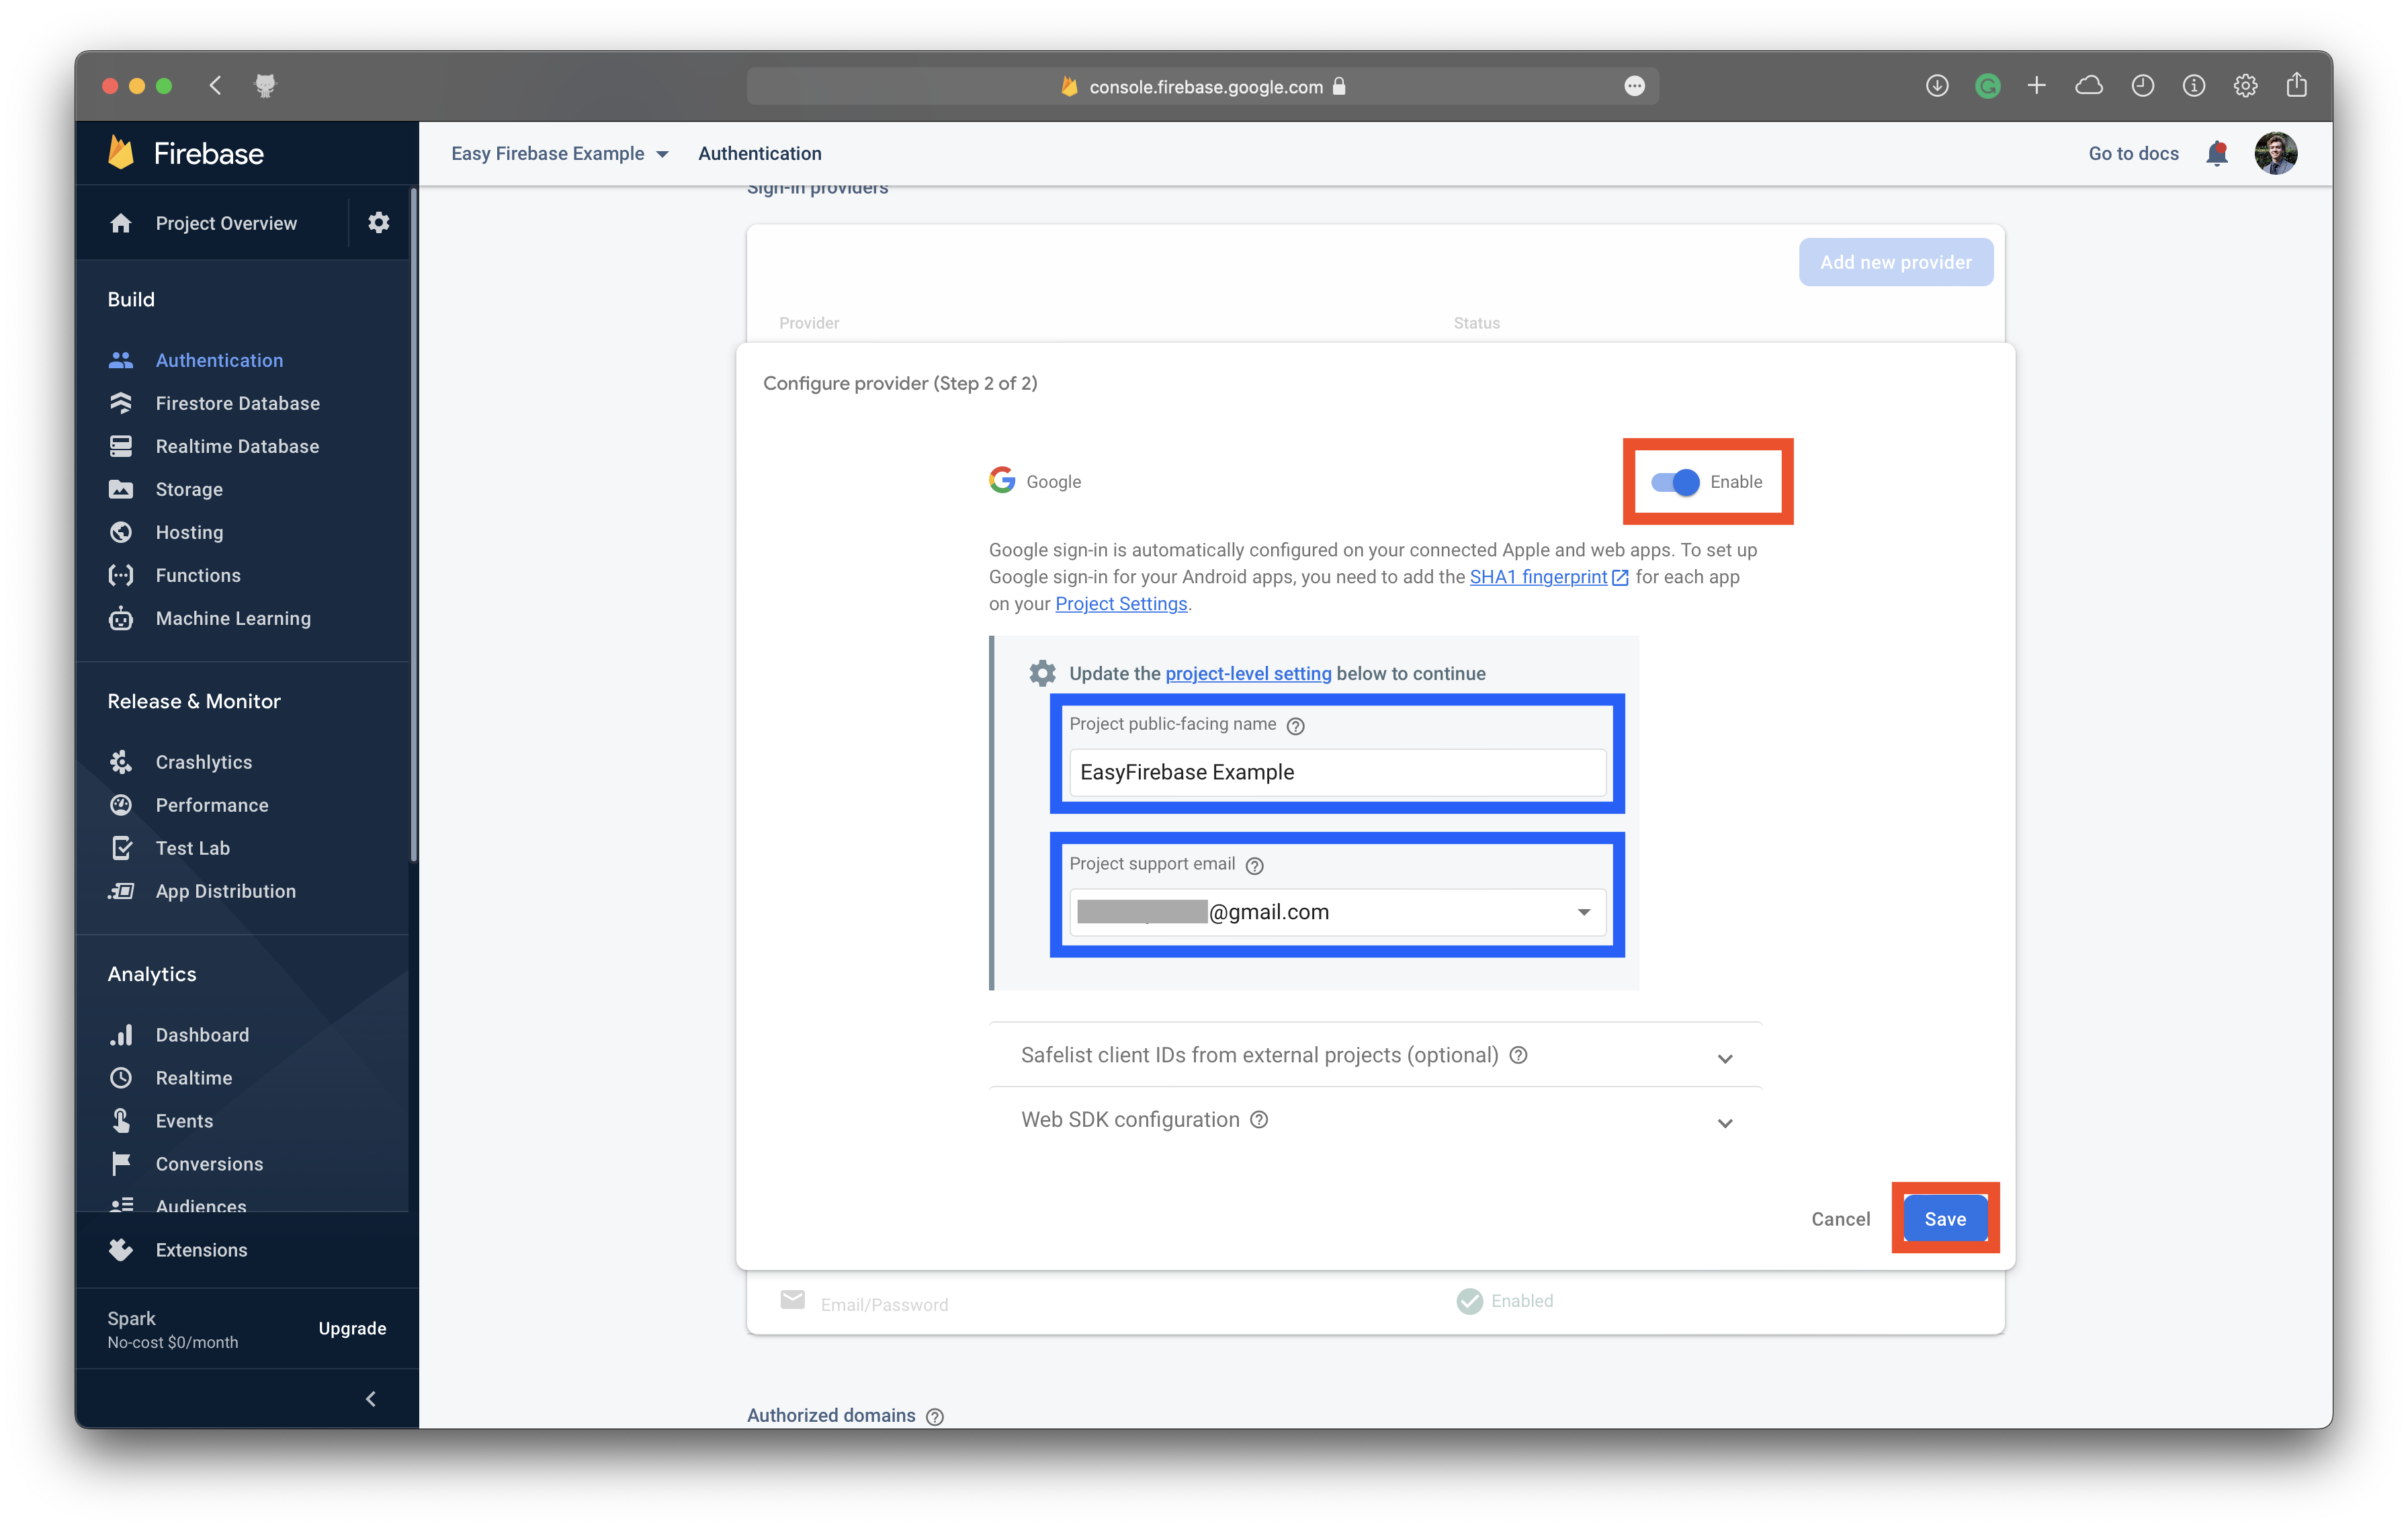Screen dimensions: 2408x1528
Task: Click the browser share icon
Action: tap(2296, 86)
